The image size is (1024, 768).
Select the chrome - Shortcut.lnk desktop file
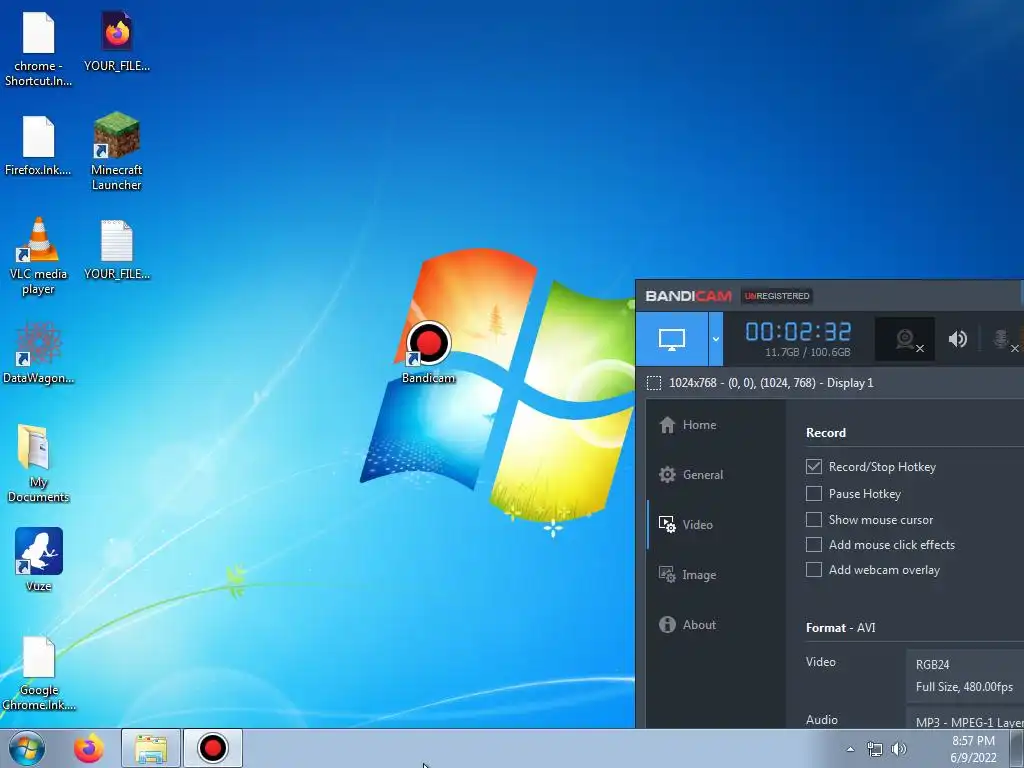(x=39, y=49)
